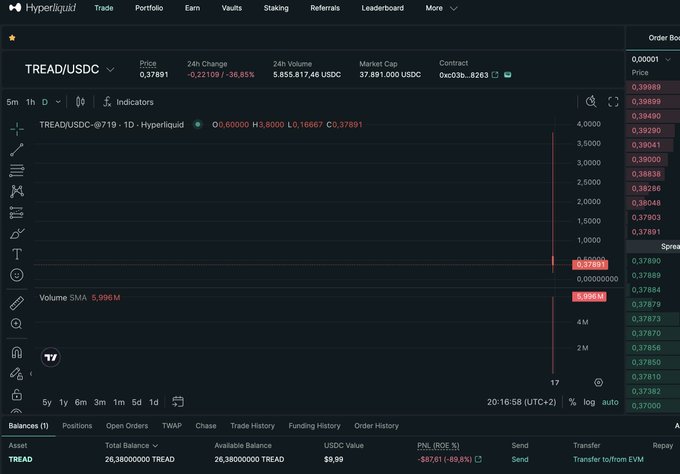Select the crosshair cursor tool
Screen dimensions: 680x474
[17, 129]
